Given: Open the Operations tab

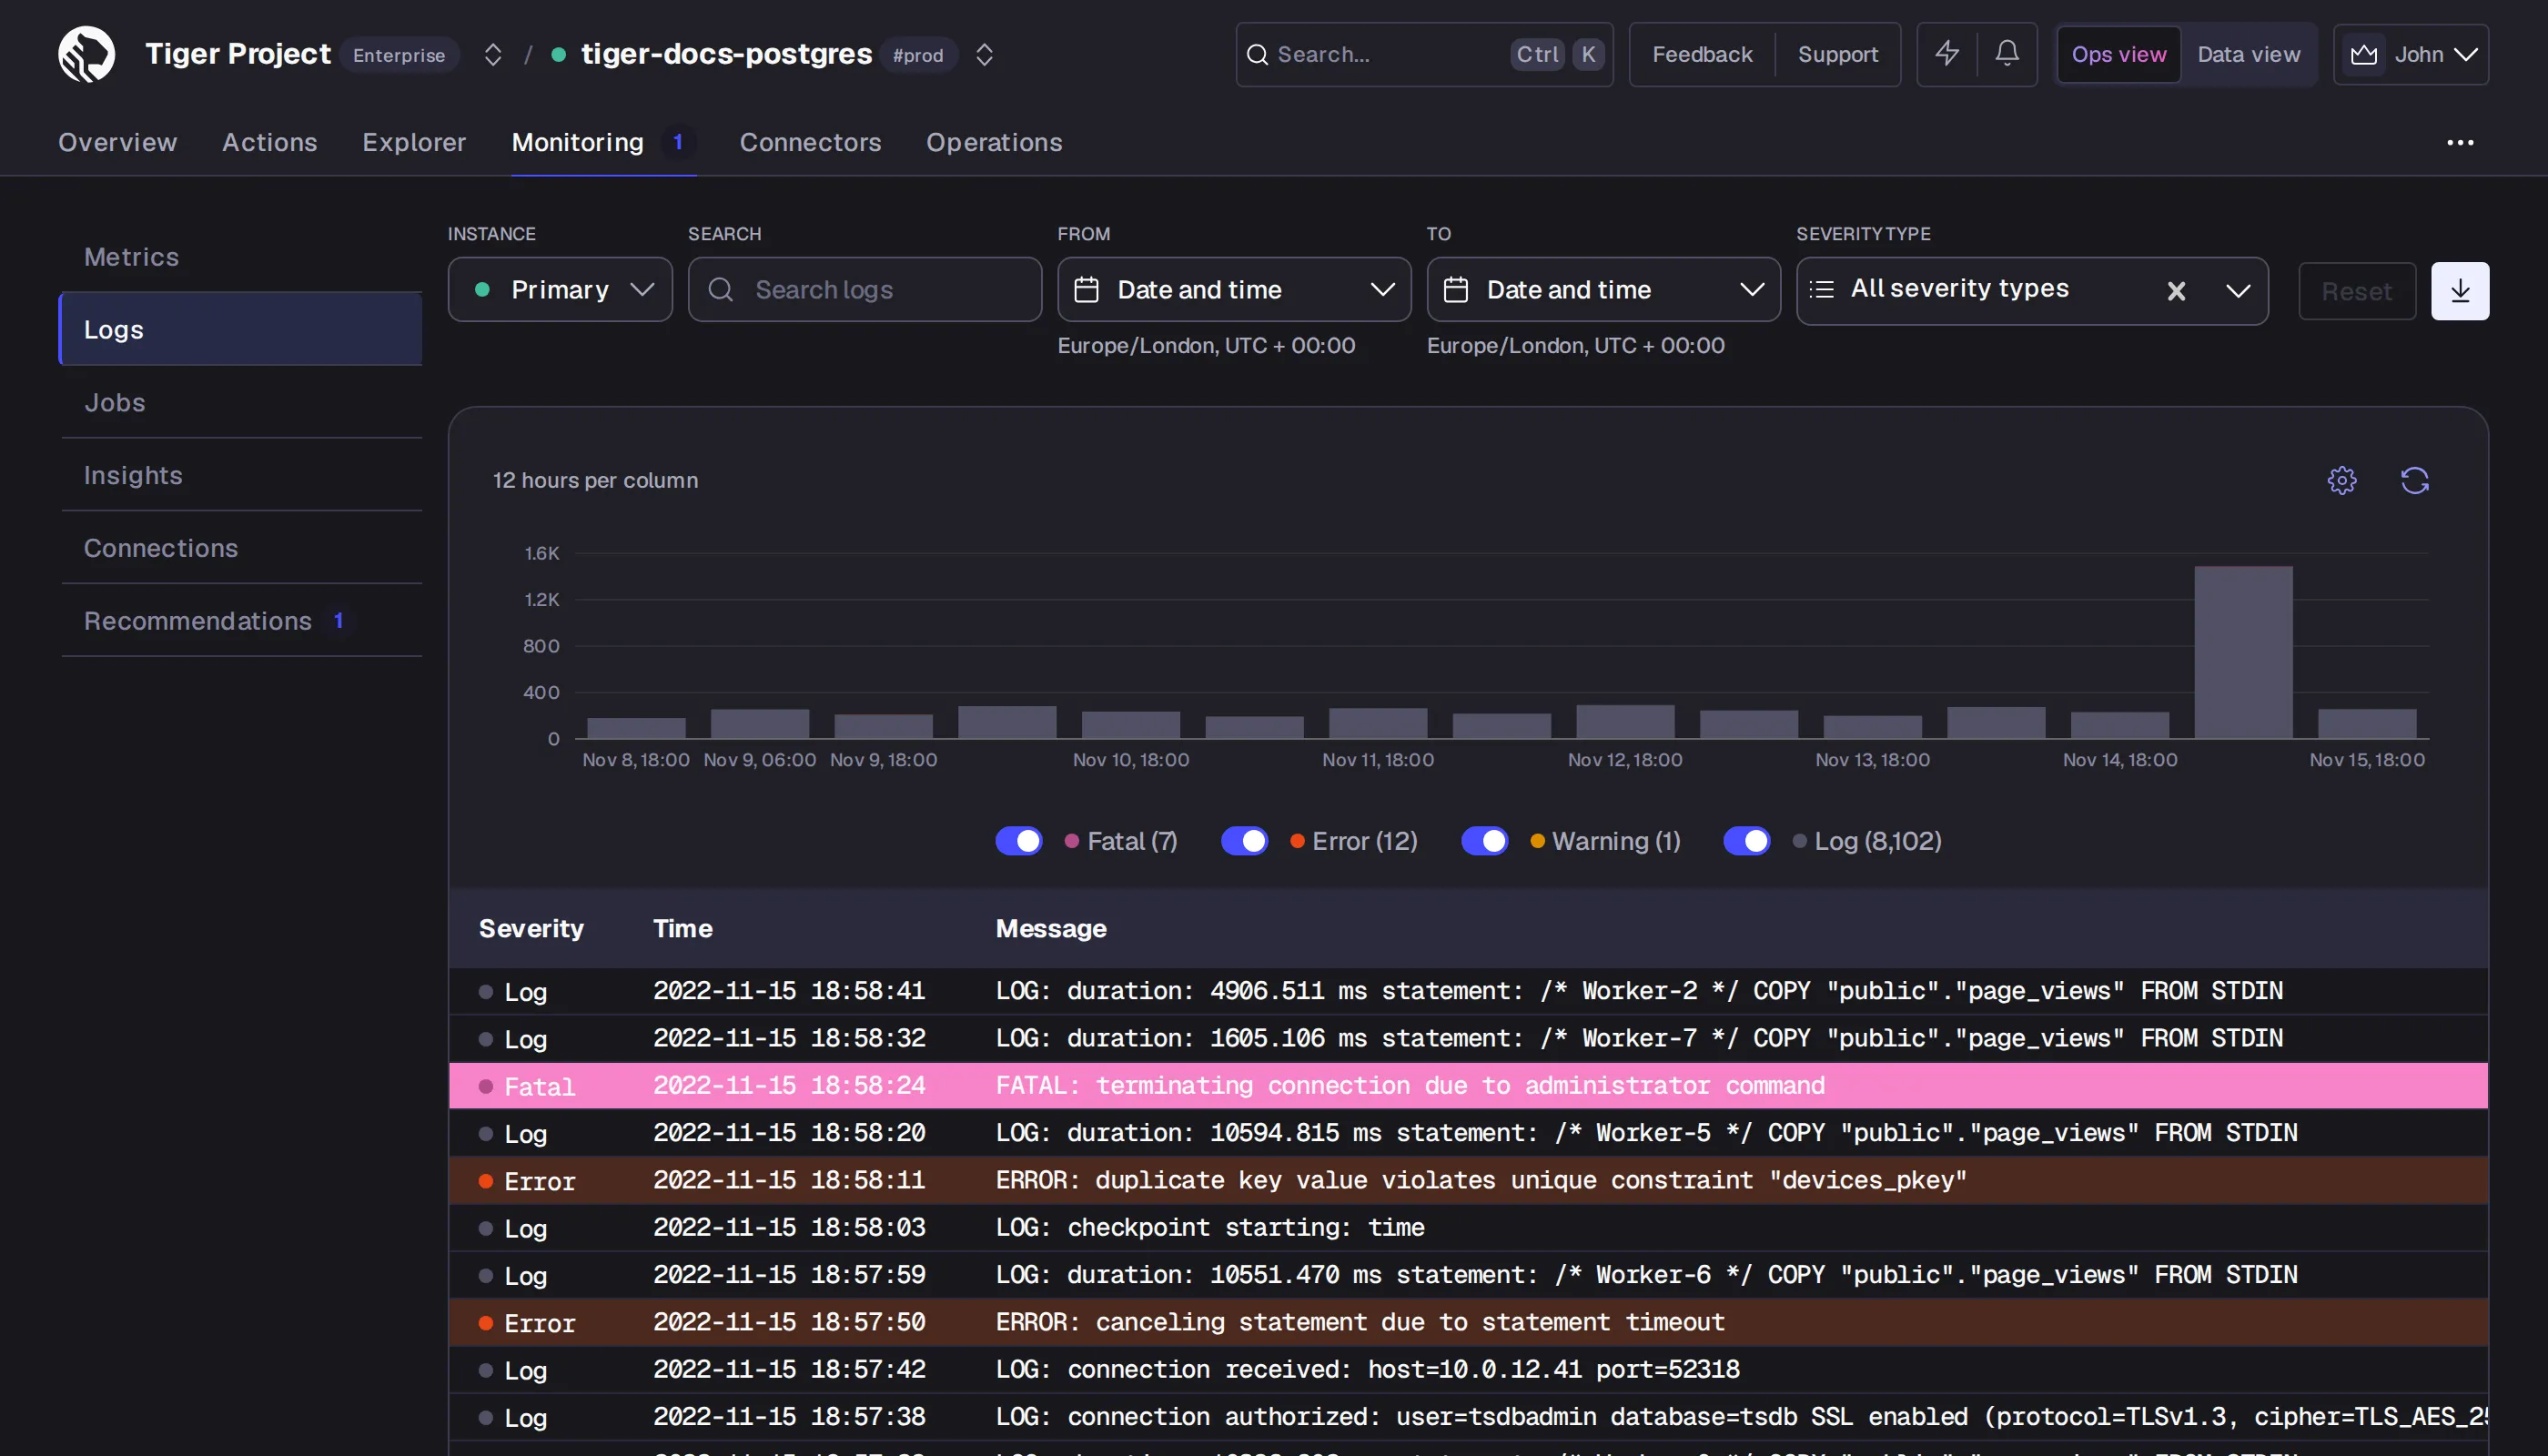Looking at the screenshot, I should (994, 142).
